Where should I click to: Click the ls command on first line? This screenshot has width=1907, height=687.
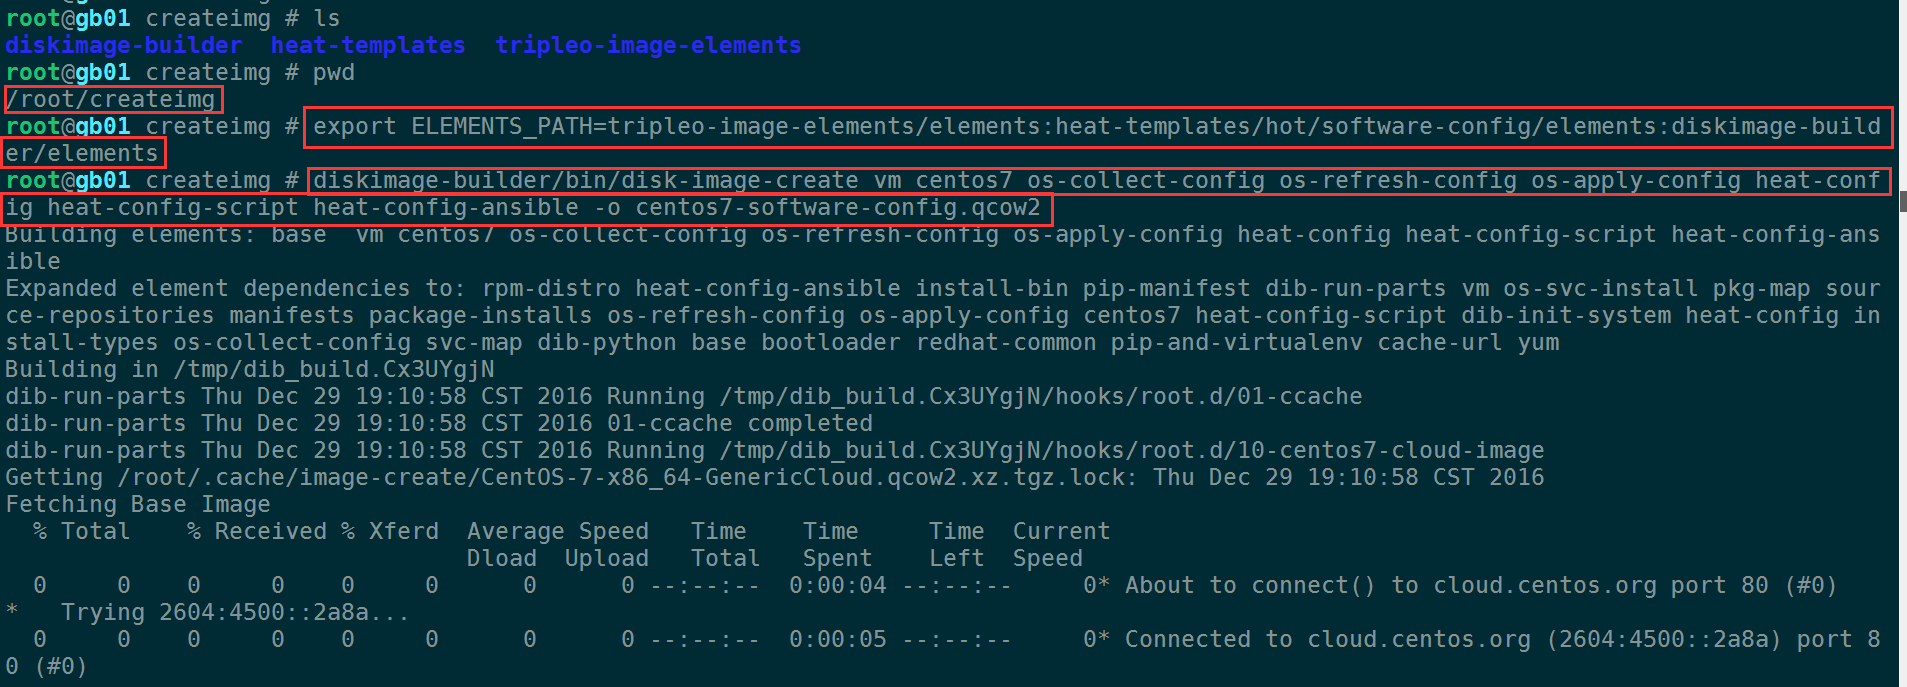(326, 18)
